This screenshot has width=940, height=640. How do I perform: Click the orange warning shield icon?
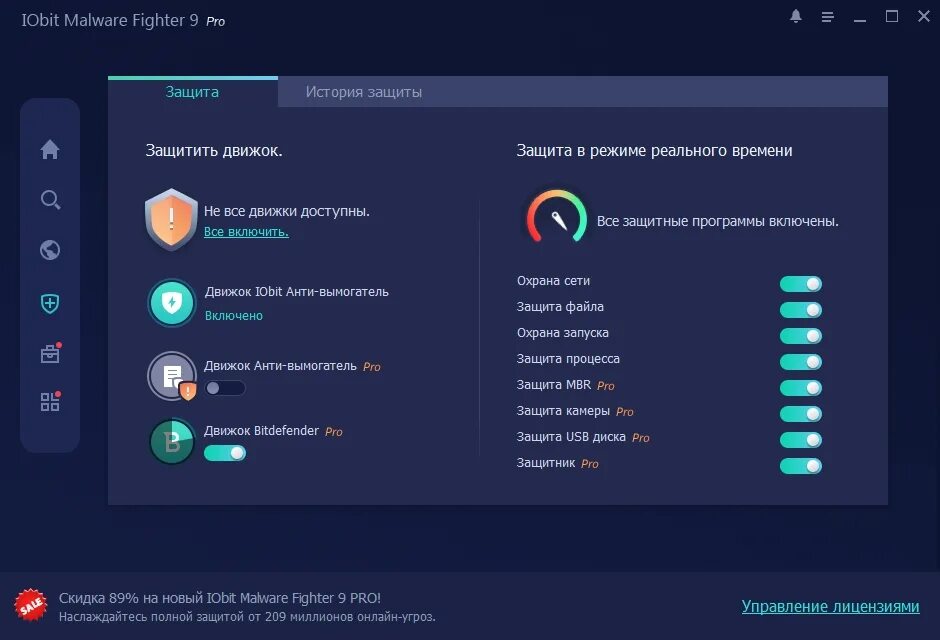click(x=171, y=219)
